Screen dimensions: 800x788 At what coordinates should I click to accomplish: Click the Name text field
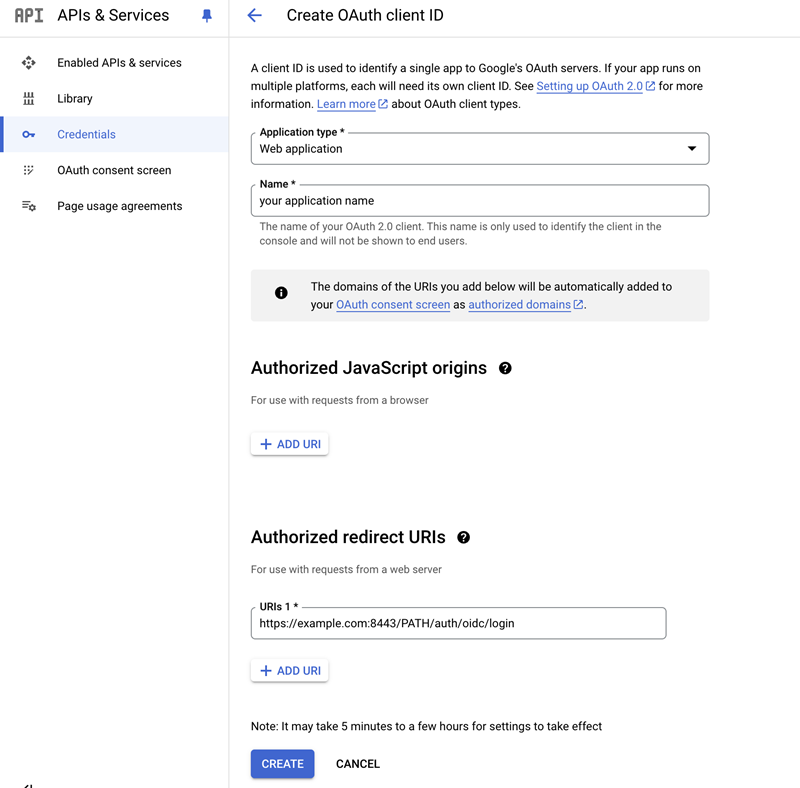tap(480, 201)
